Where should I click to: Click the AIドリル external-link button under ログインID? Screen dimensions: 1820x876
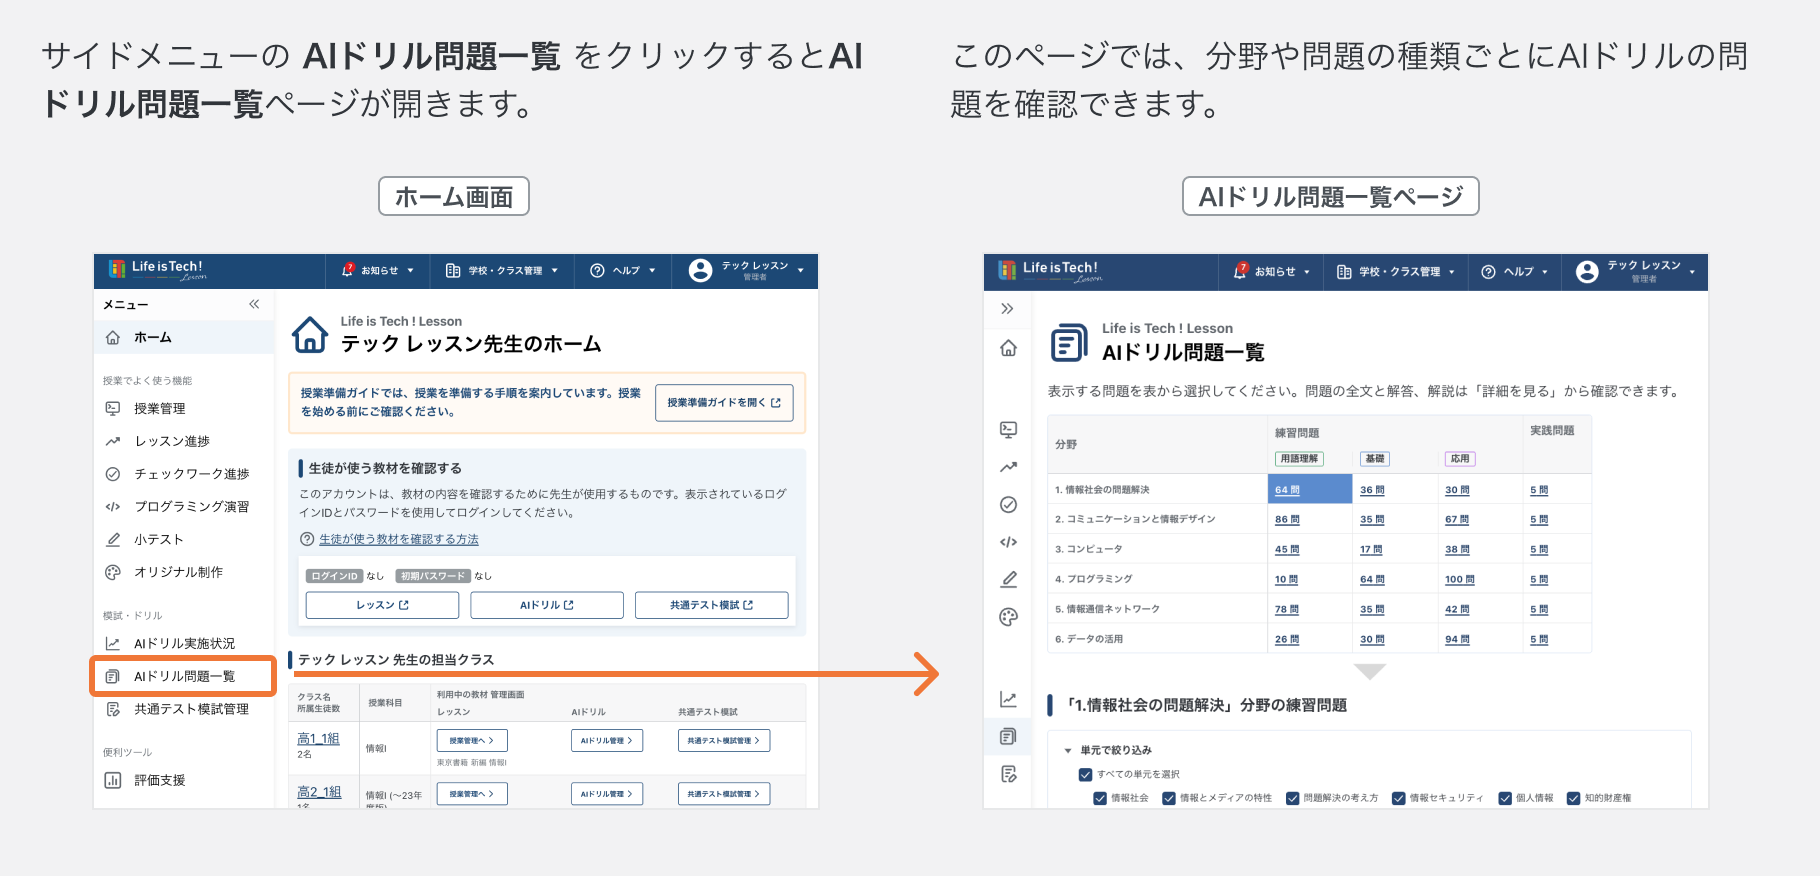point(547,605)
